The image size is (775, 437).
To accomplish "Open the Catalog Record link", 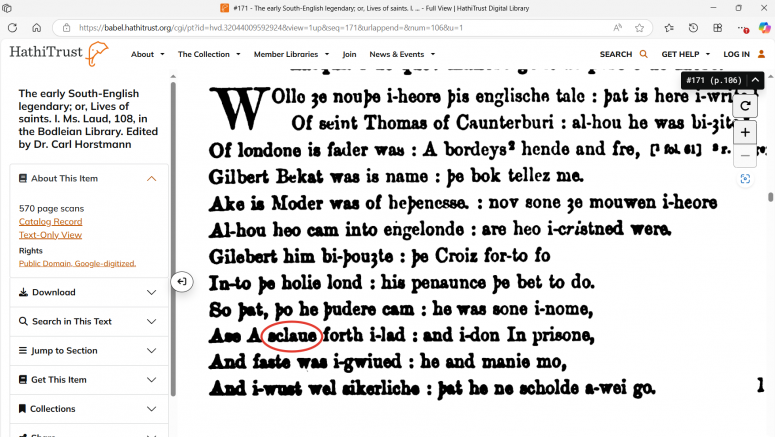I will [50, 221].
